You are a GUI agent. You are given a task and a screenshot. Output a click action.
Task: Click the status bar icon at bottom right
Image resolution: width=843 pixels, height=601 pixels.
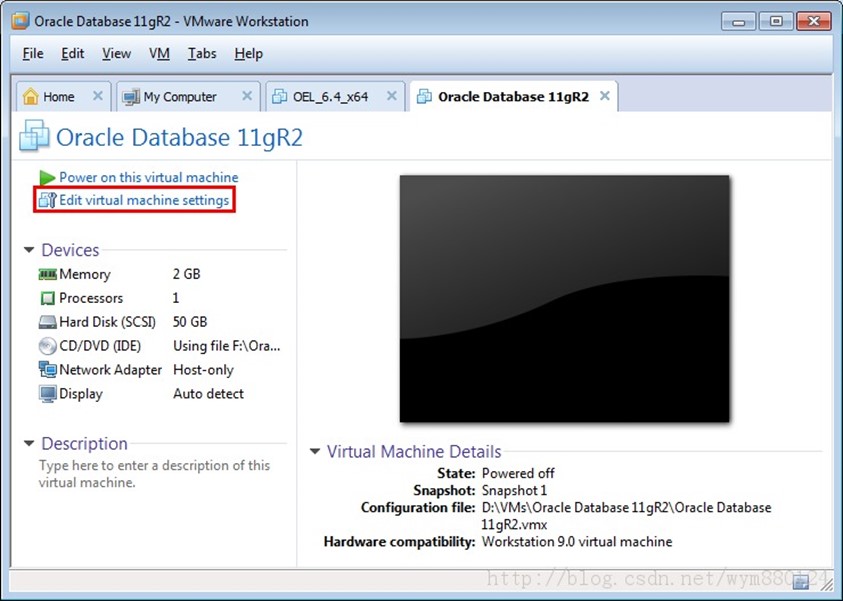coord(801,581)
